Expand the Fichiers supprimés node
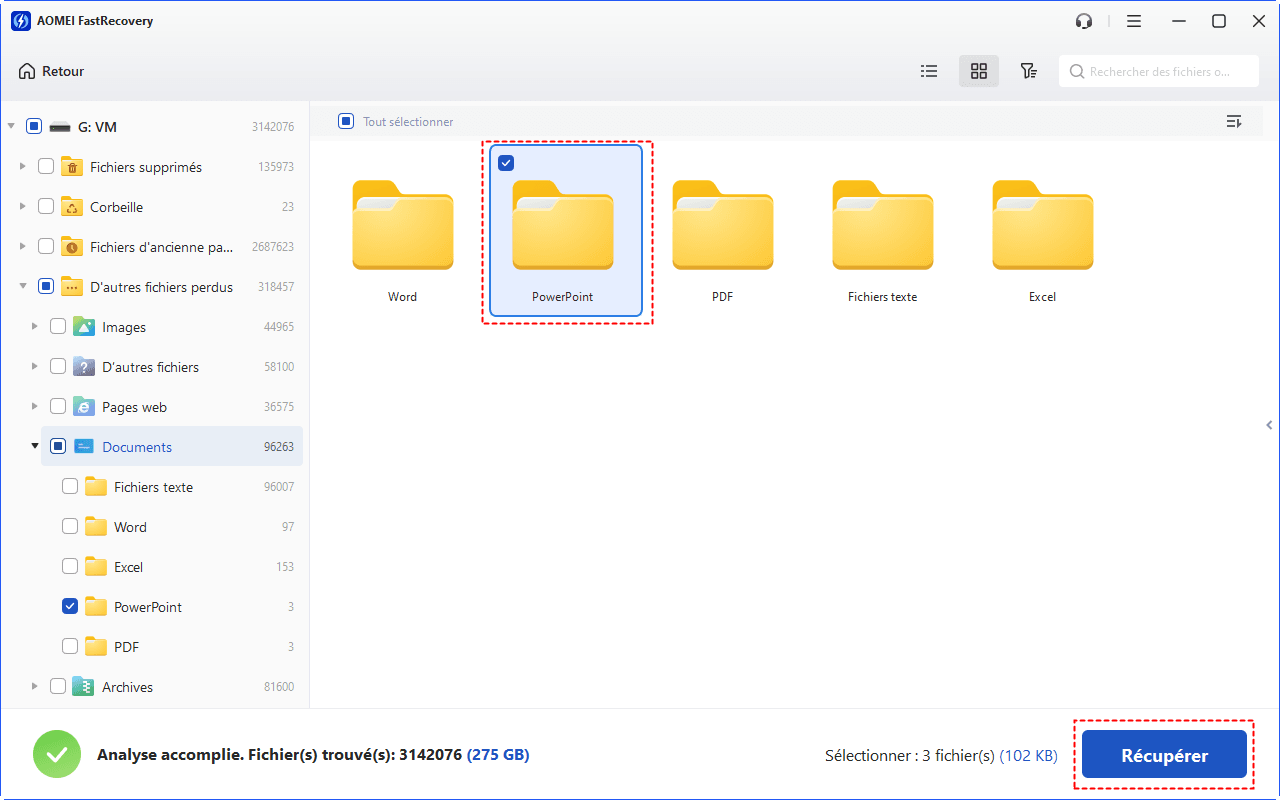Screen dimensions: 1280x800 23,167
